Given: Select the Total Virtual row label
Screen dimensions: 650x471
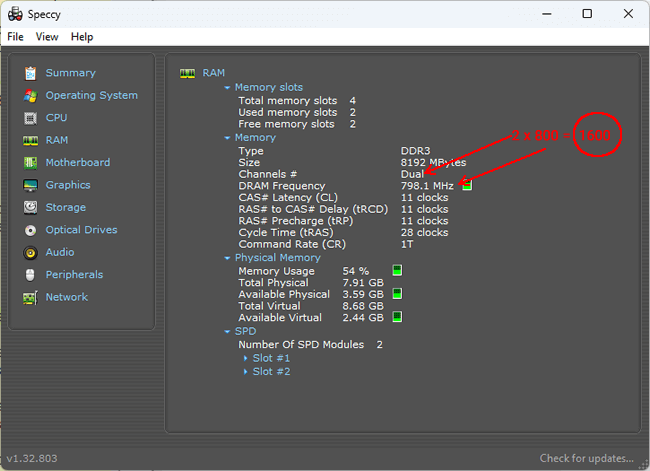Looking at the screenshot, I should coord(269,306).
